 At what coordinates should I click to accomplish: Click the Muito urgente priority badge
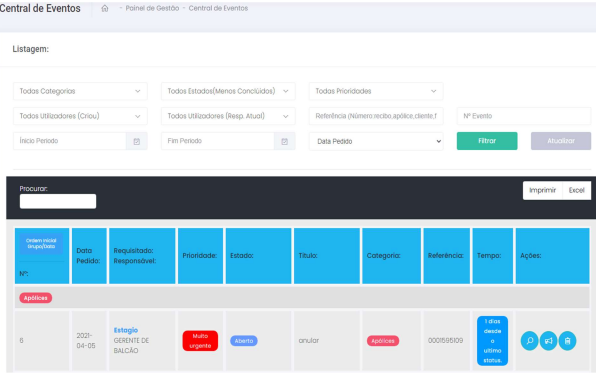(200, 341)
